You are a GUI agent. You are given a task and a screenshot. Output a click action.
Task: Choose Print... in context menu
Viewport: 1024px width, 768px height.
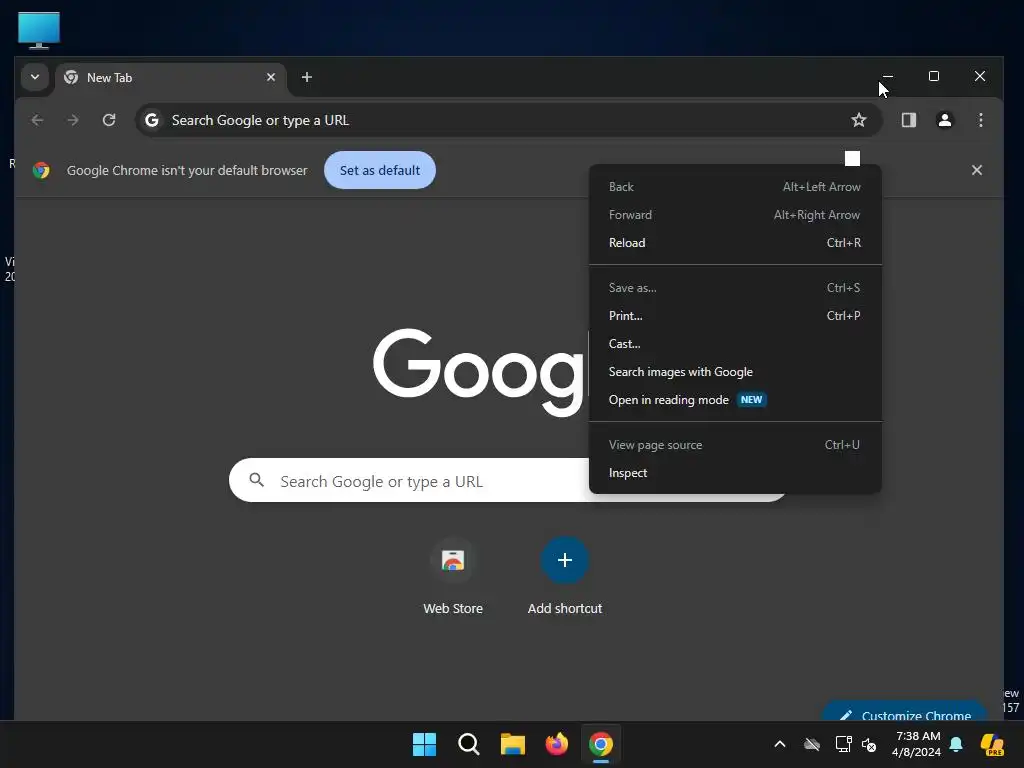[735, 316]
